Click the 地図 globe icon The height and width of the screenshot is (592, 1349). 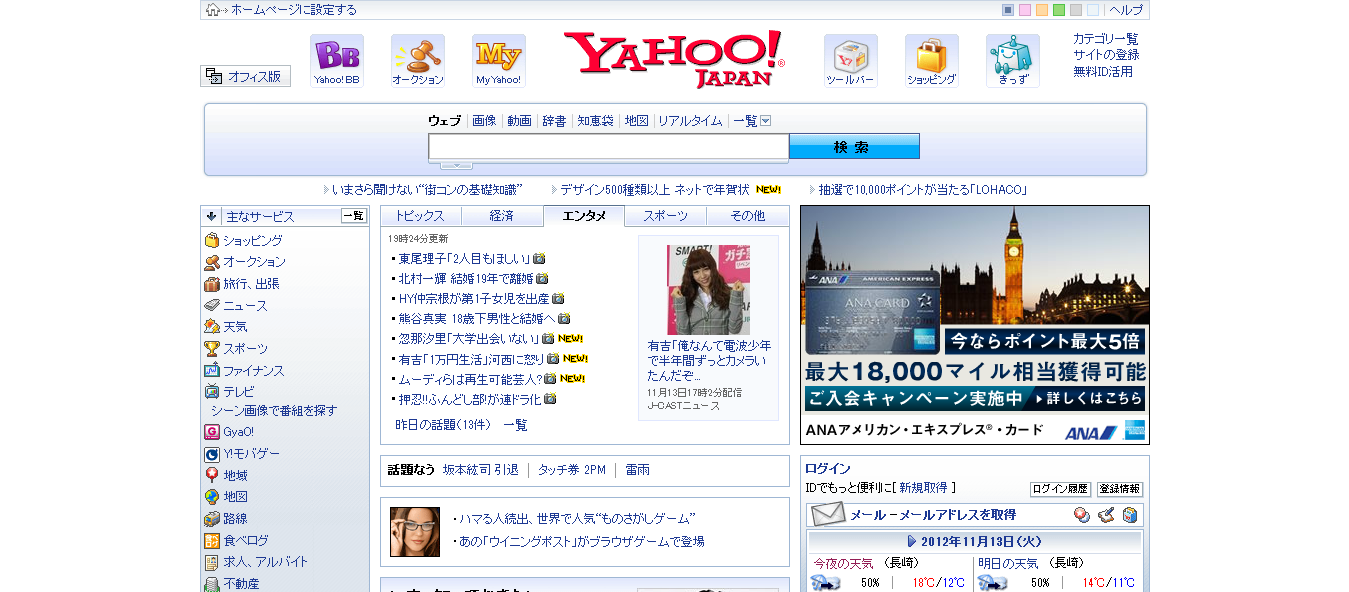click(212, 497)
